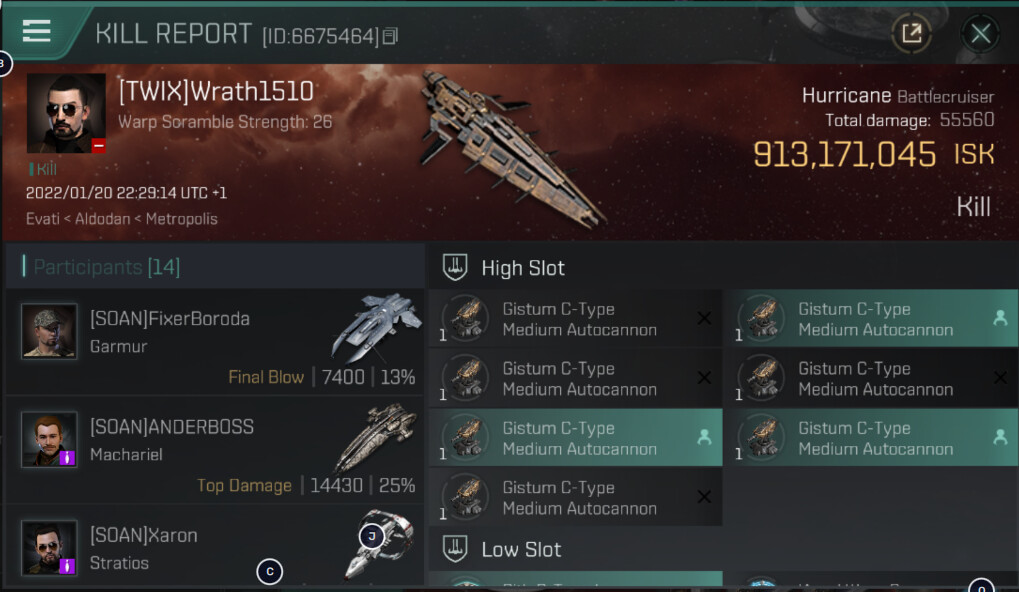Select the Low Slot section icon
The height and width of the screenshot is (592, 1019).
pos(455,548)
